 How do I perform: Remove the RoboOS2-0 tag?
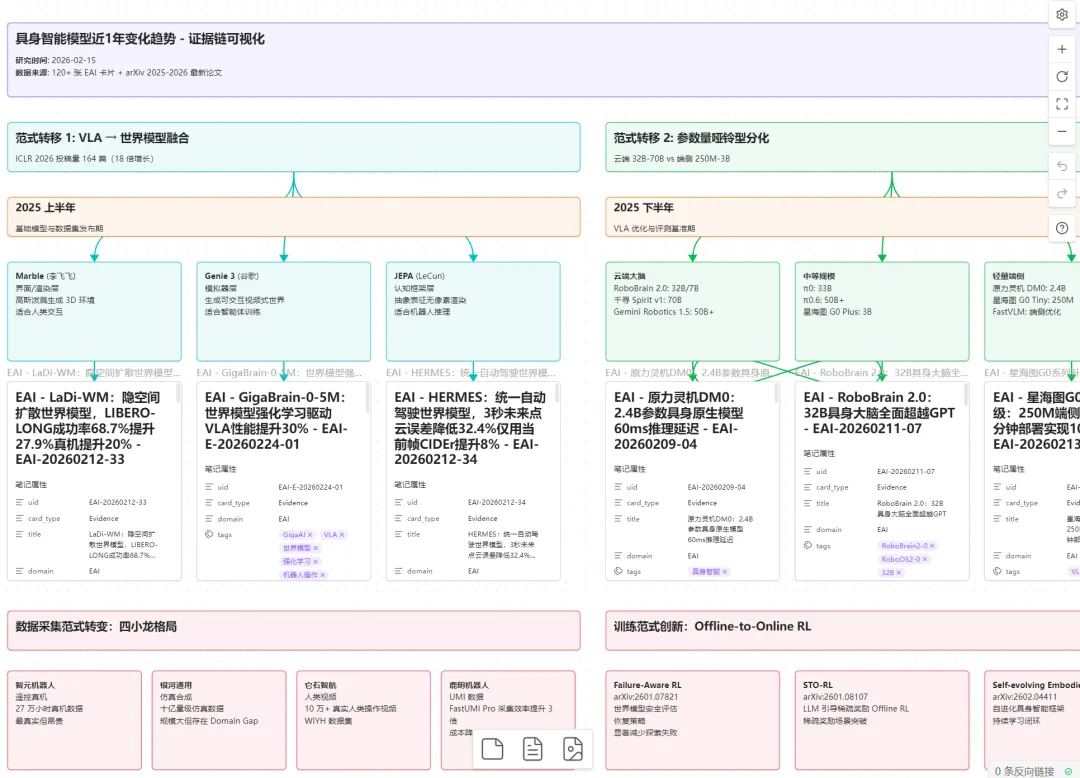924,560
